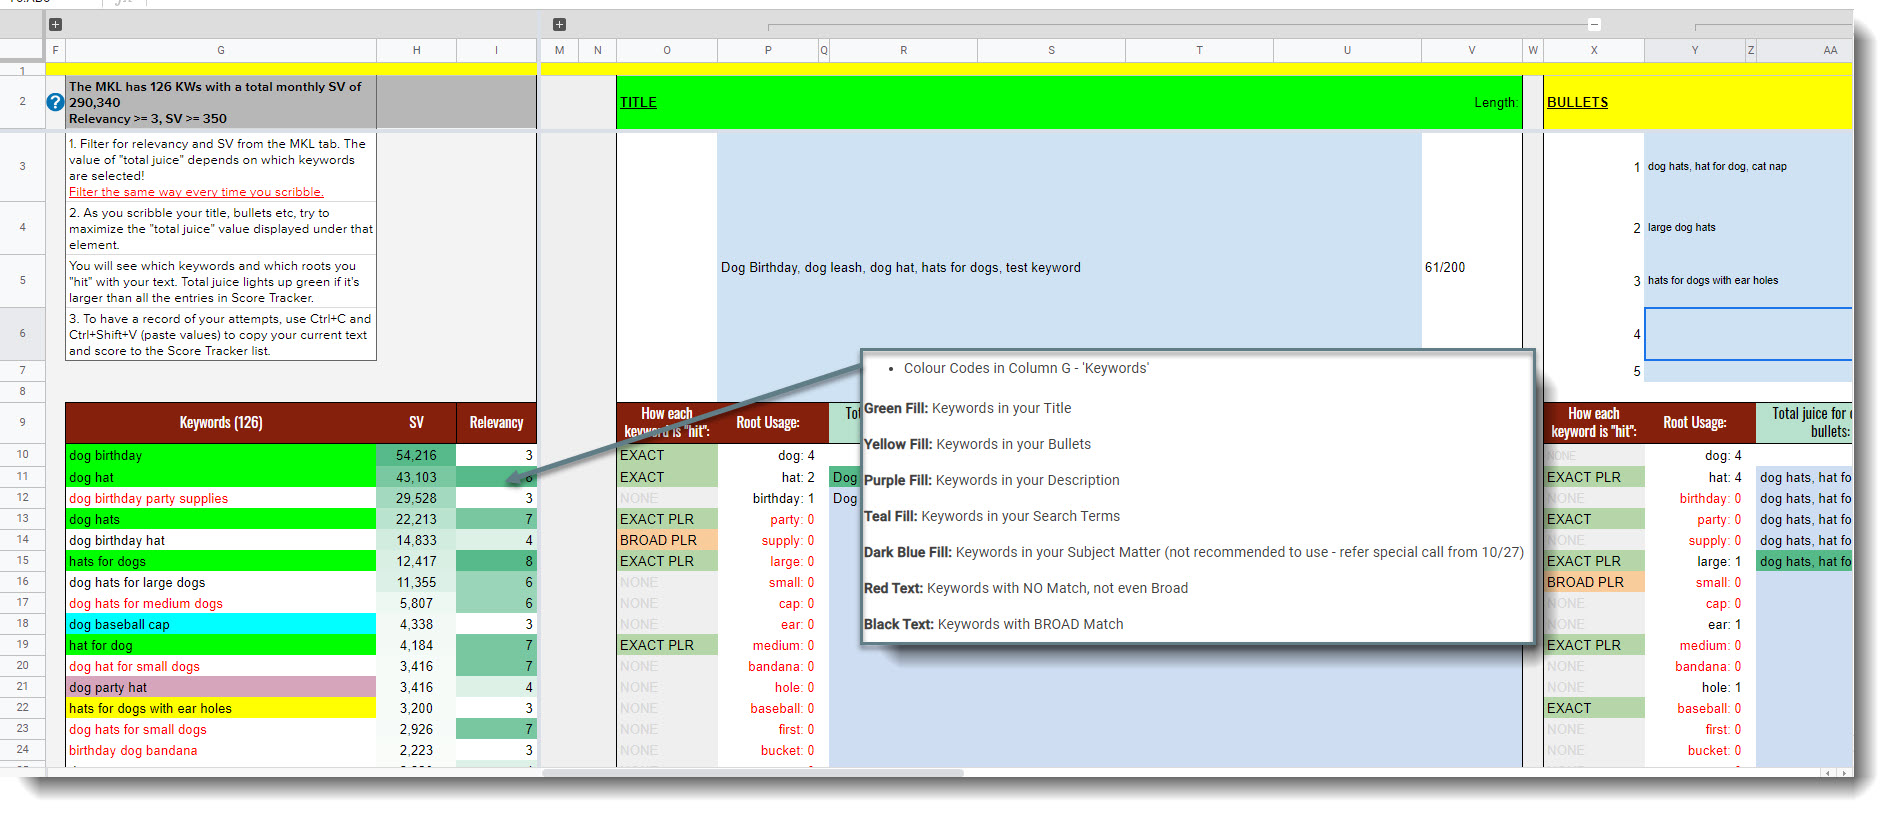Click the 'Total juice for bullets' heading cell
Image resolution: width=1895 pixels, height=818 pixels.
(1805, 423)
